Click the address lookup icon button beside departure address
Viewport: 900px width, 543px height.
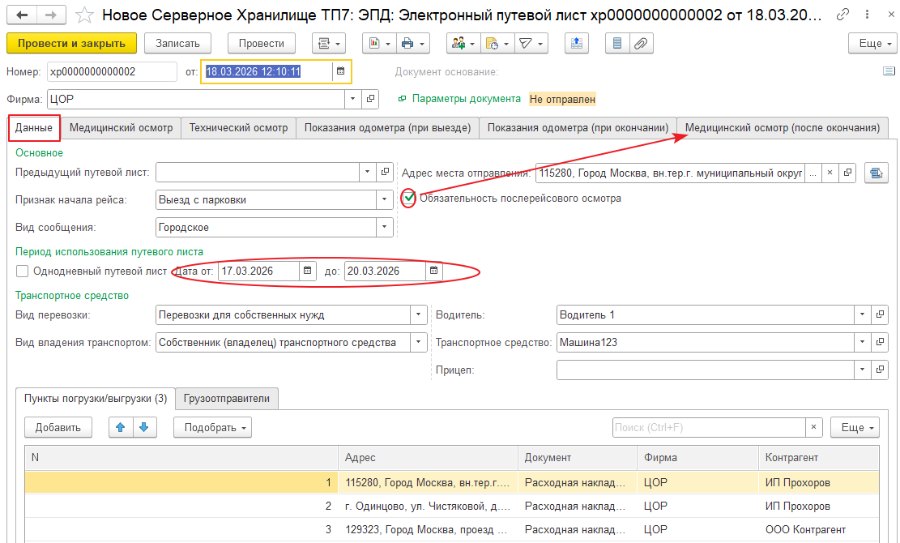(x=876, y=172)
